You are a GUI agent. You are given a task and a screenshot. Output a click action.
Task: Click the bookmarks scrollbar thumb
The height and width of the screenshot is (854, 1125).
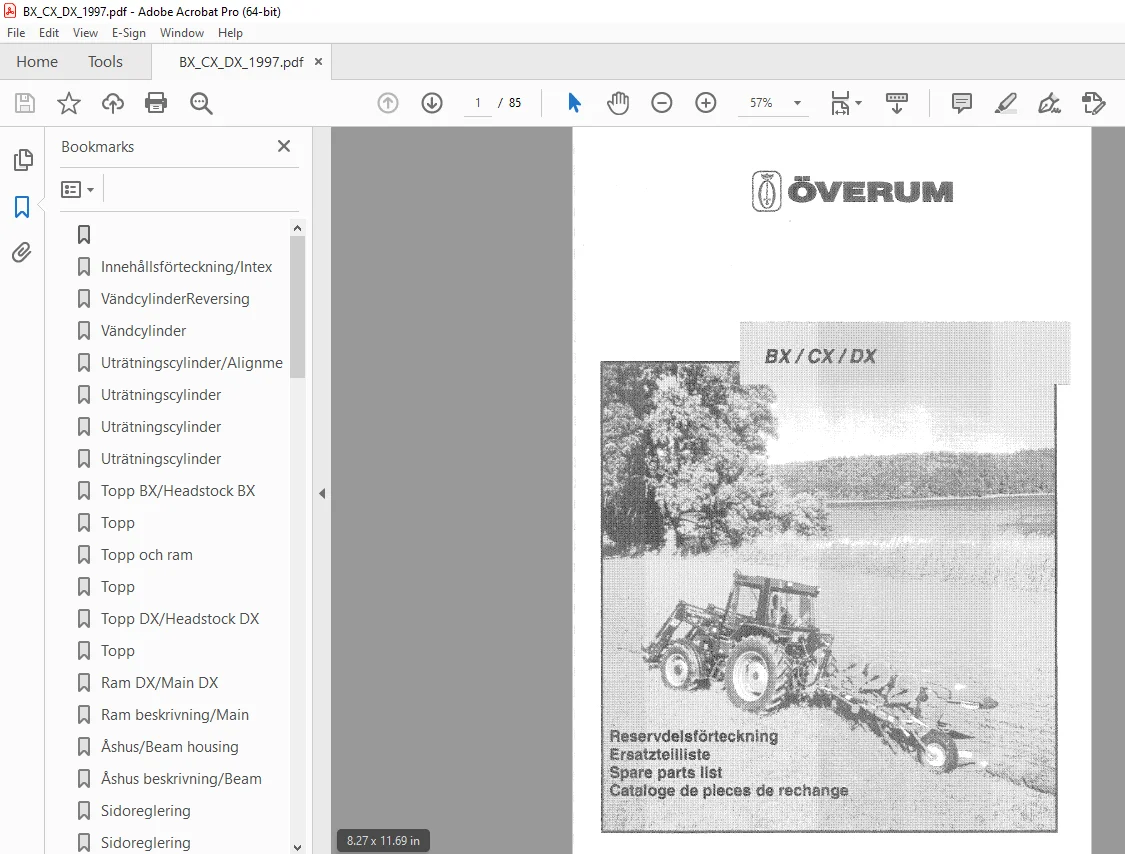(x=298, y=307)
